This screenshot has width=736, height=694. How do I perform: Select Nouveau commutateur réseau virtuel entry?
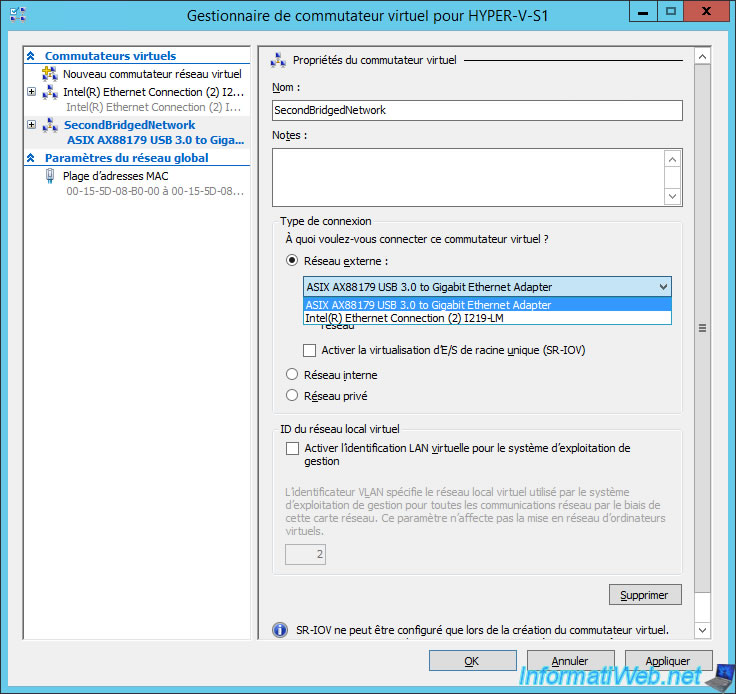click(152, 74)
